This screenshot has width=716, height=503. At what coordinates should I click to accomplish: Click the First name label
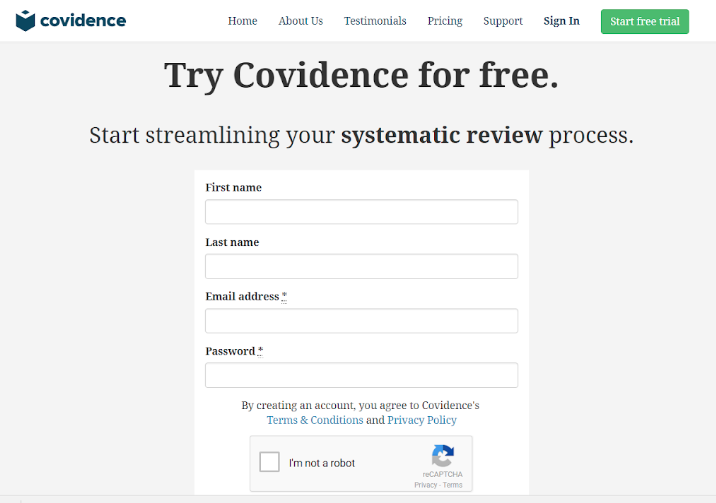(233, 187)
